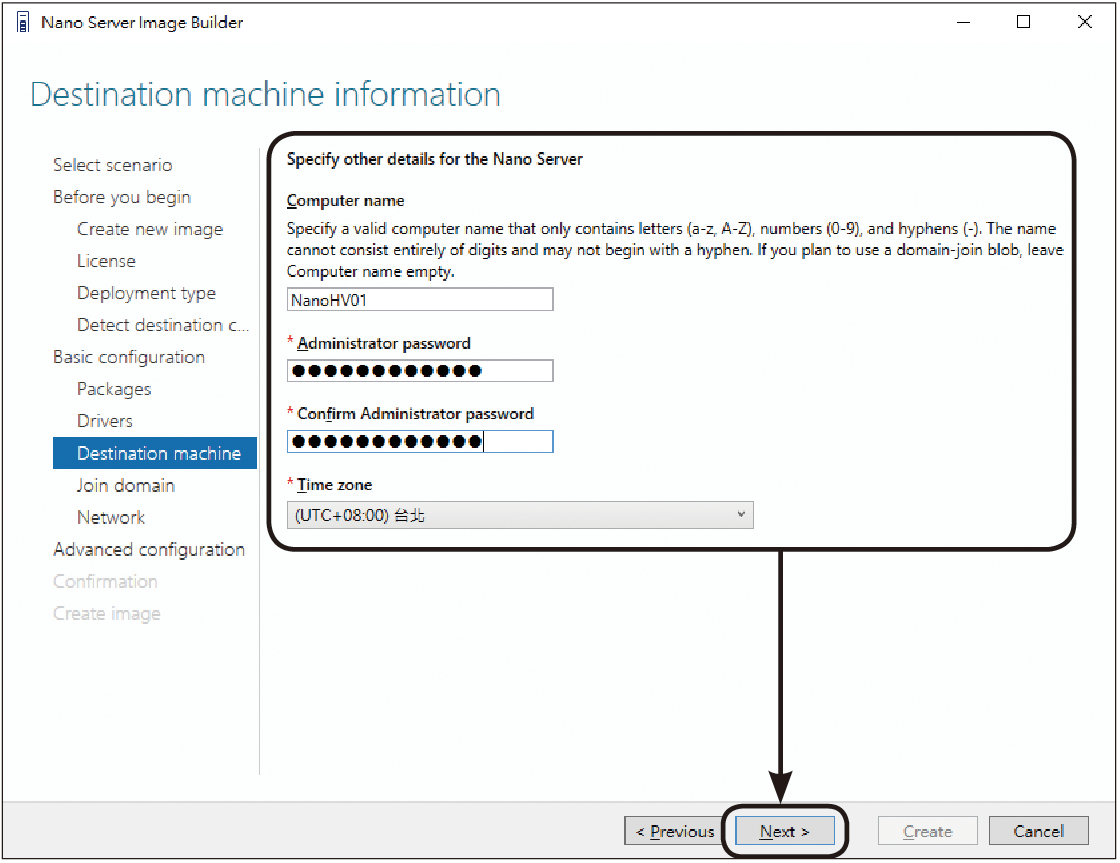Viewport: 1120px width, 863px height.
Task: Open the Detect destination step
Action: (x=163, y=325)
